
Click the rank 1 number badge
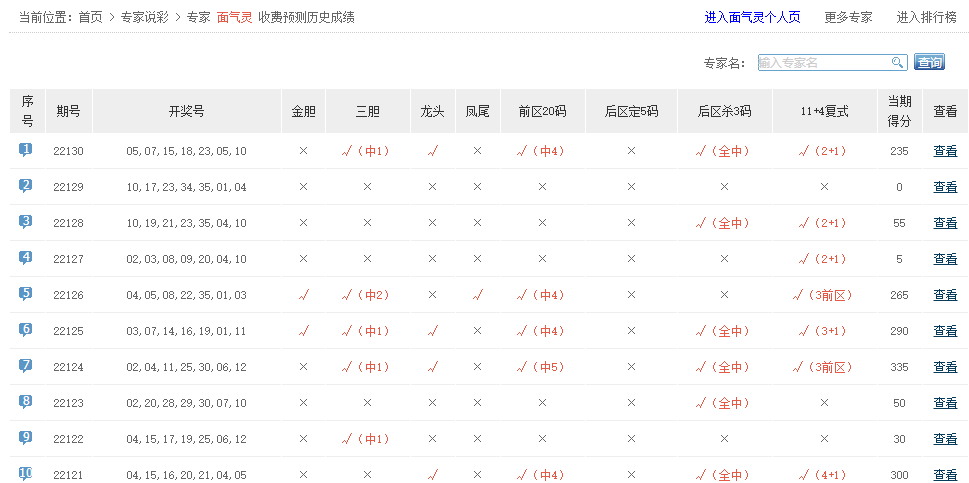[x=26, y=150]
